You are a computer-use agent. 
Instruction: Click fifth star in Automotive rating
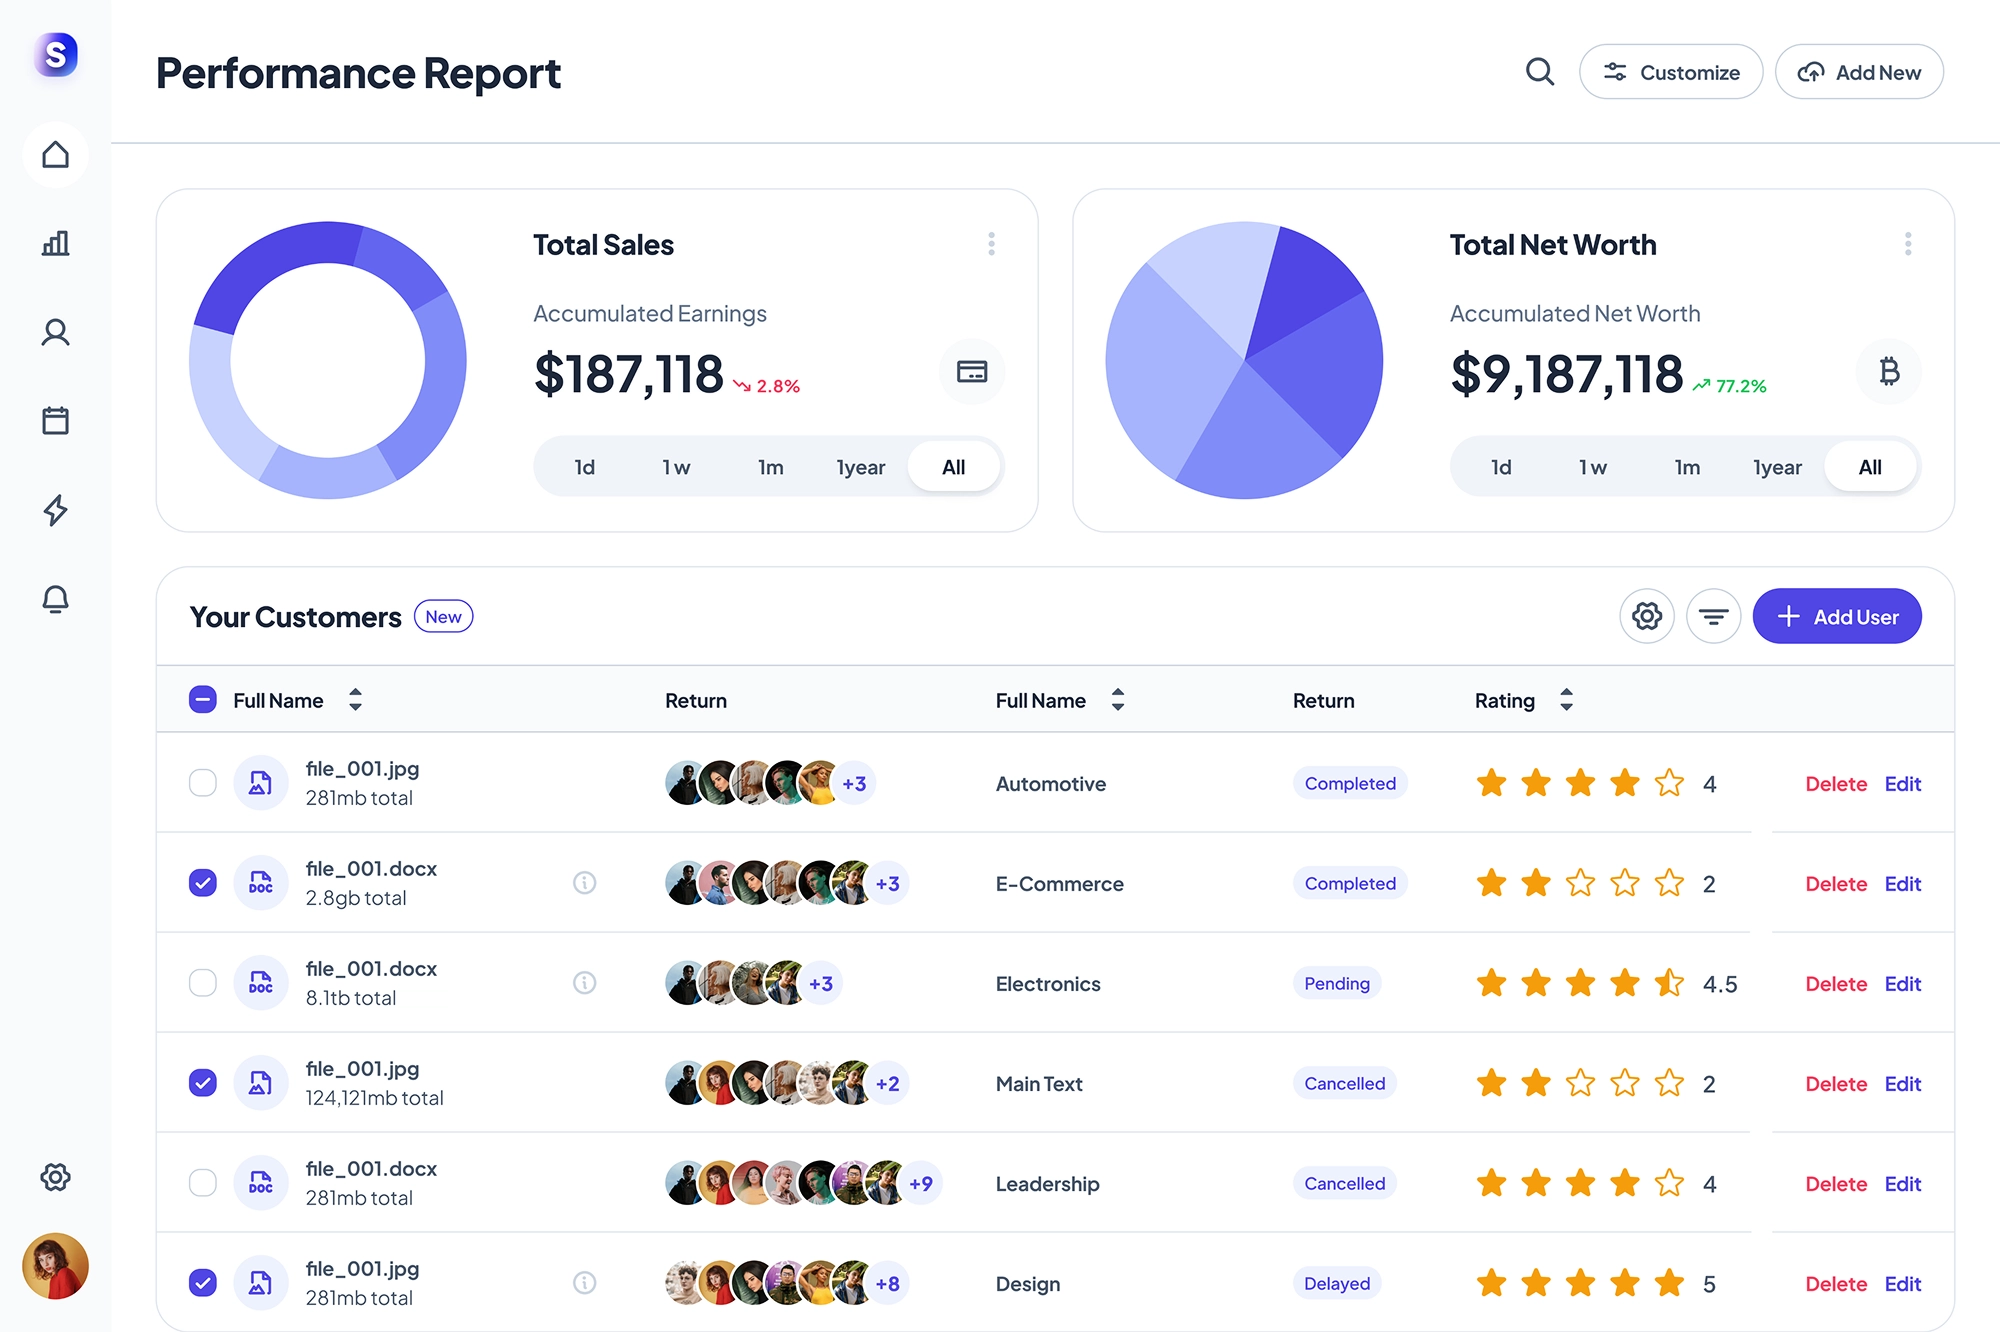coord(1669,783)
